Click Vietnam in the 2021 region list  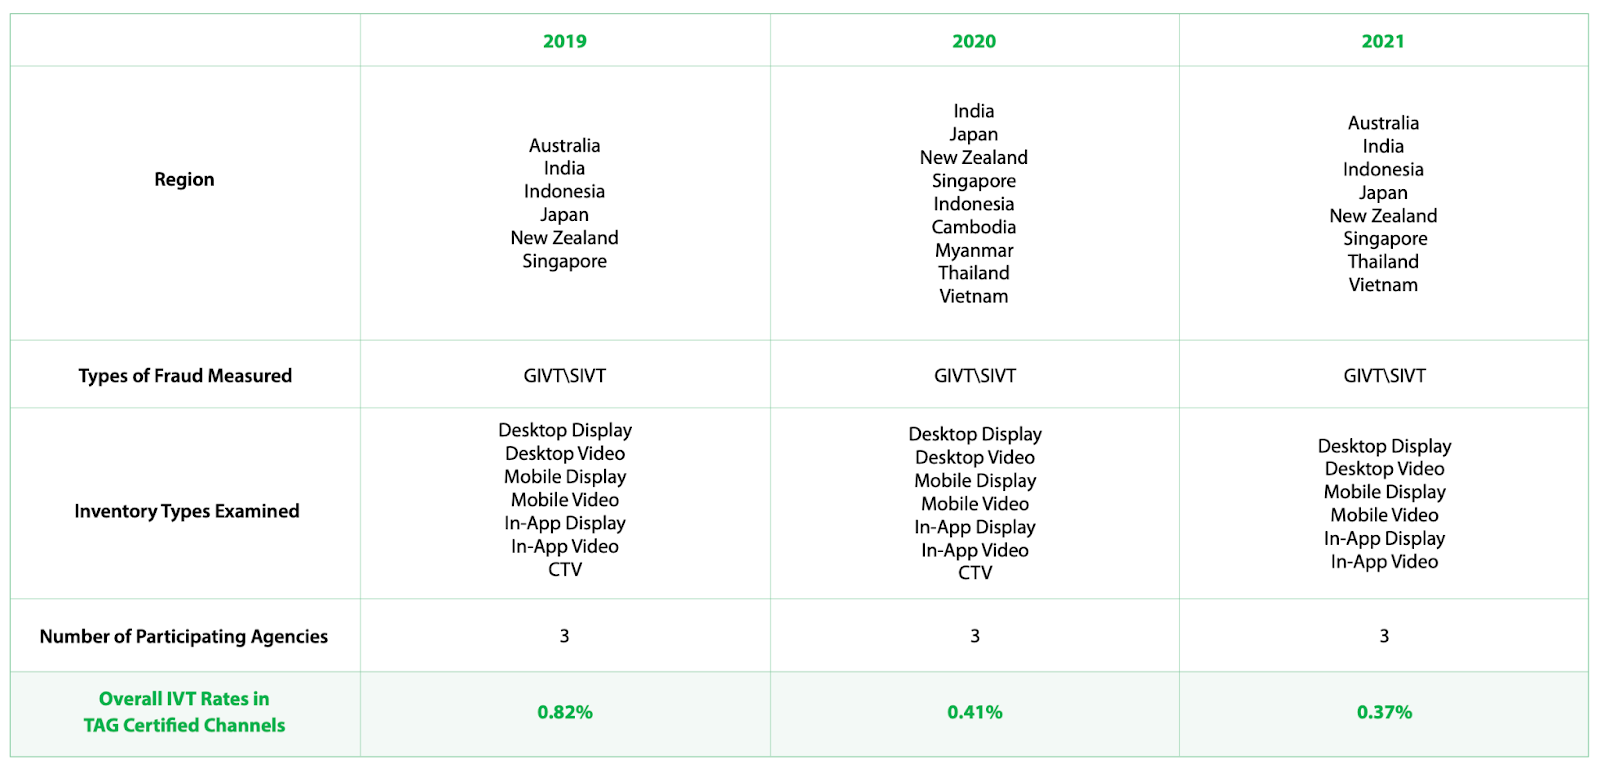point(1383,285)
